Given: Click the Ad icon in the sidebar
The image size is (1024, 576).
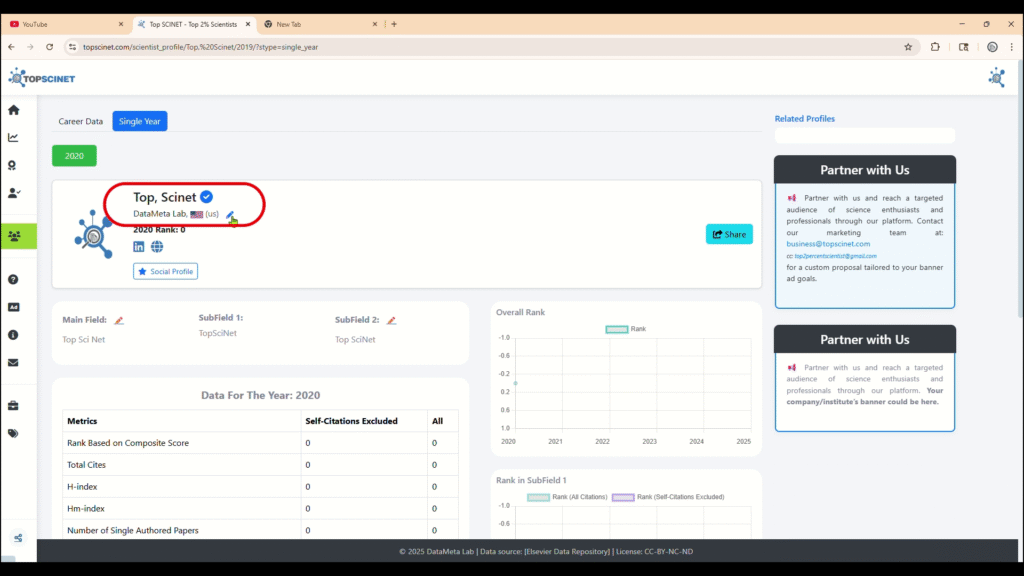Looking at the screenshot, I should 13,307.
